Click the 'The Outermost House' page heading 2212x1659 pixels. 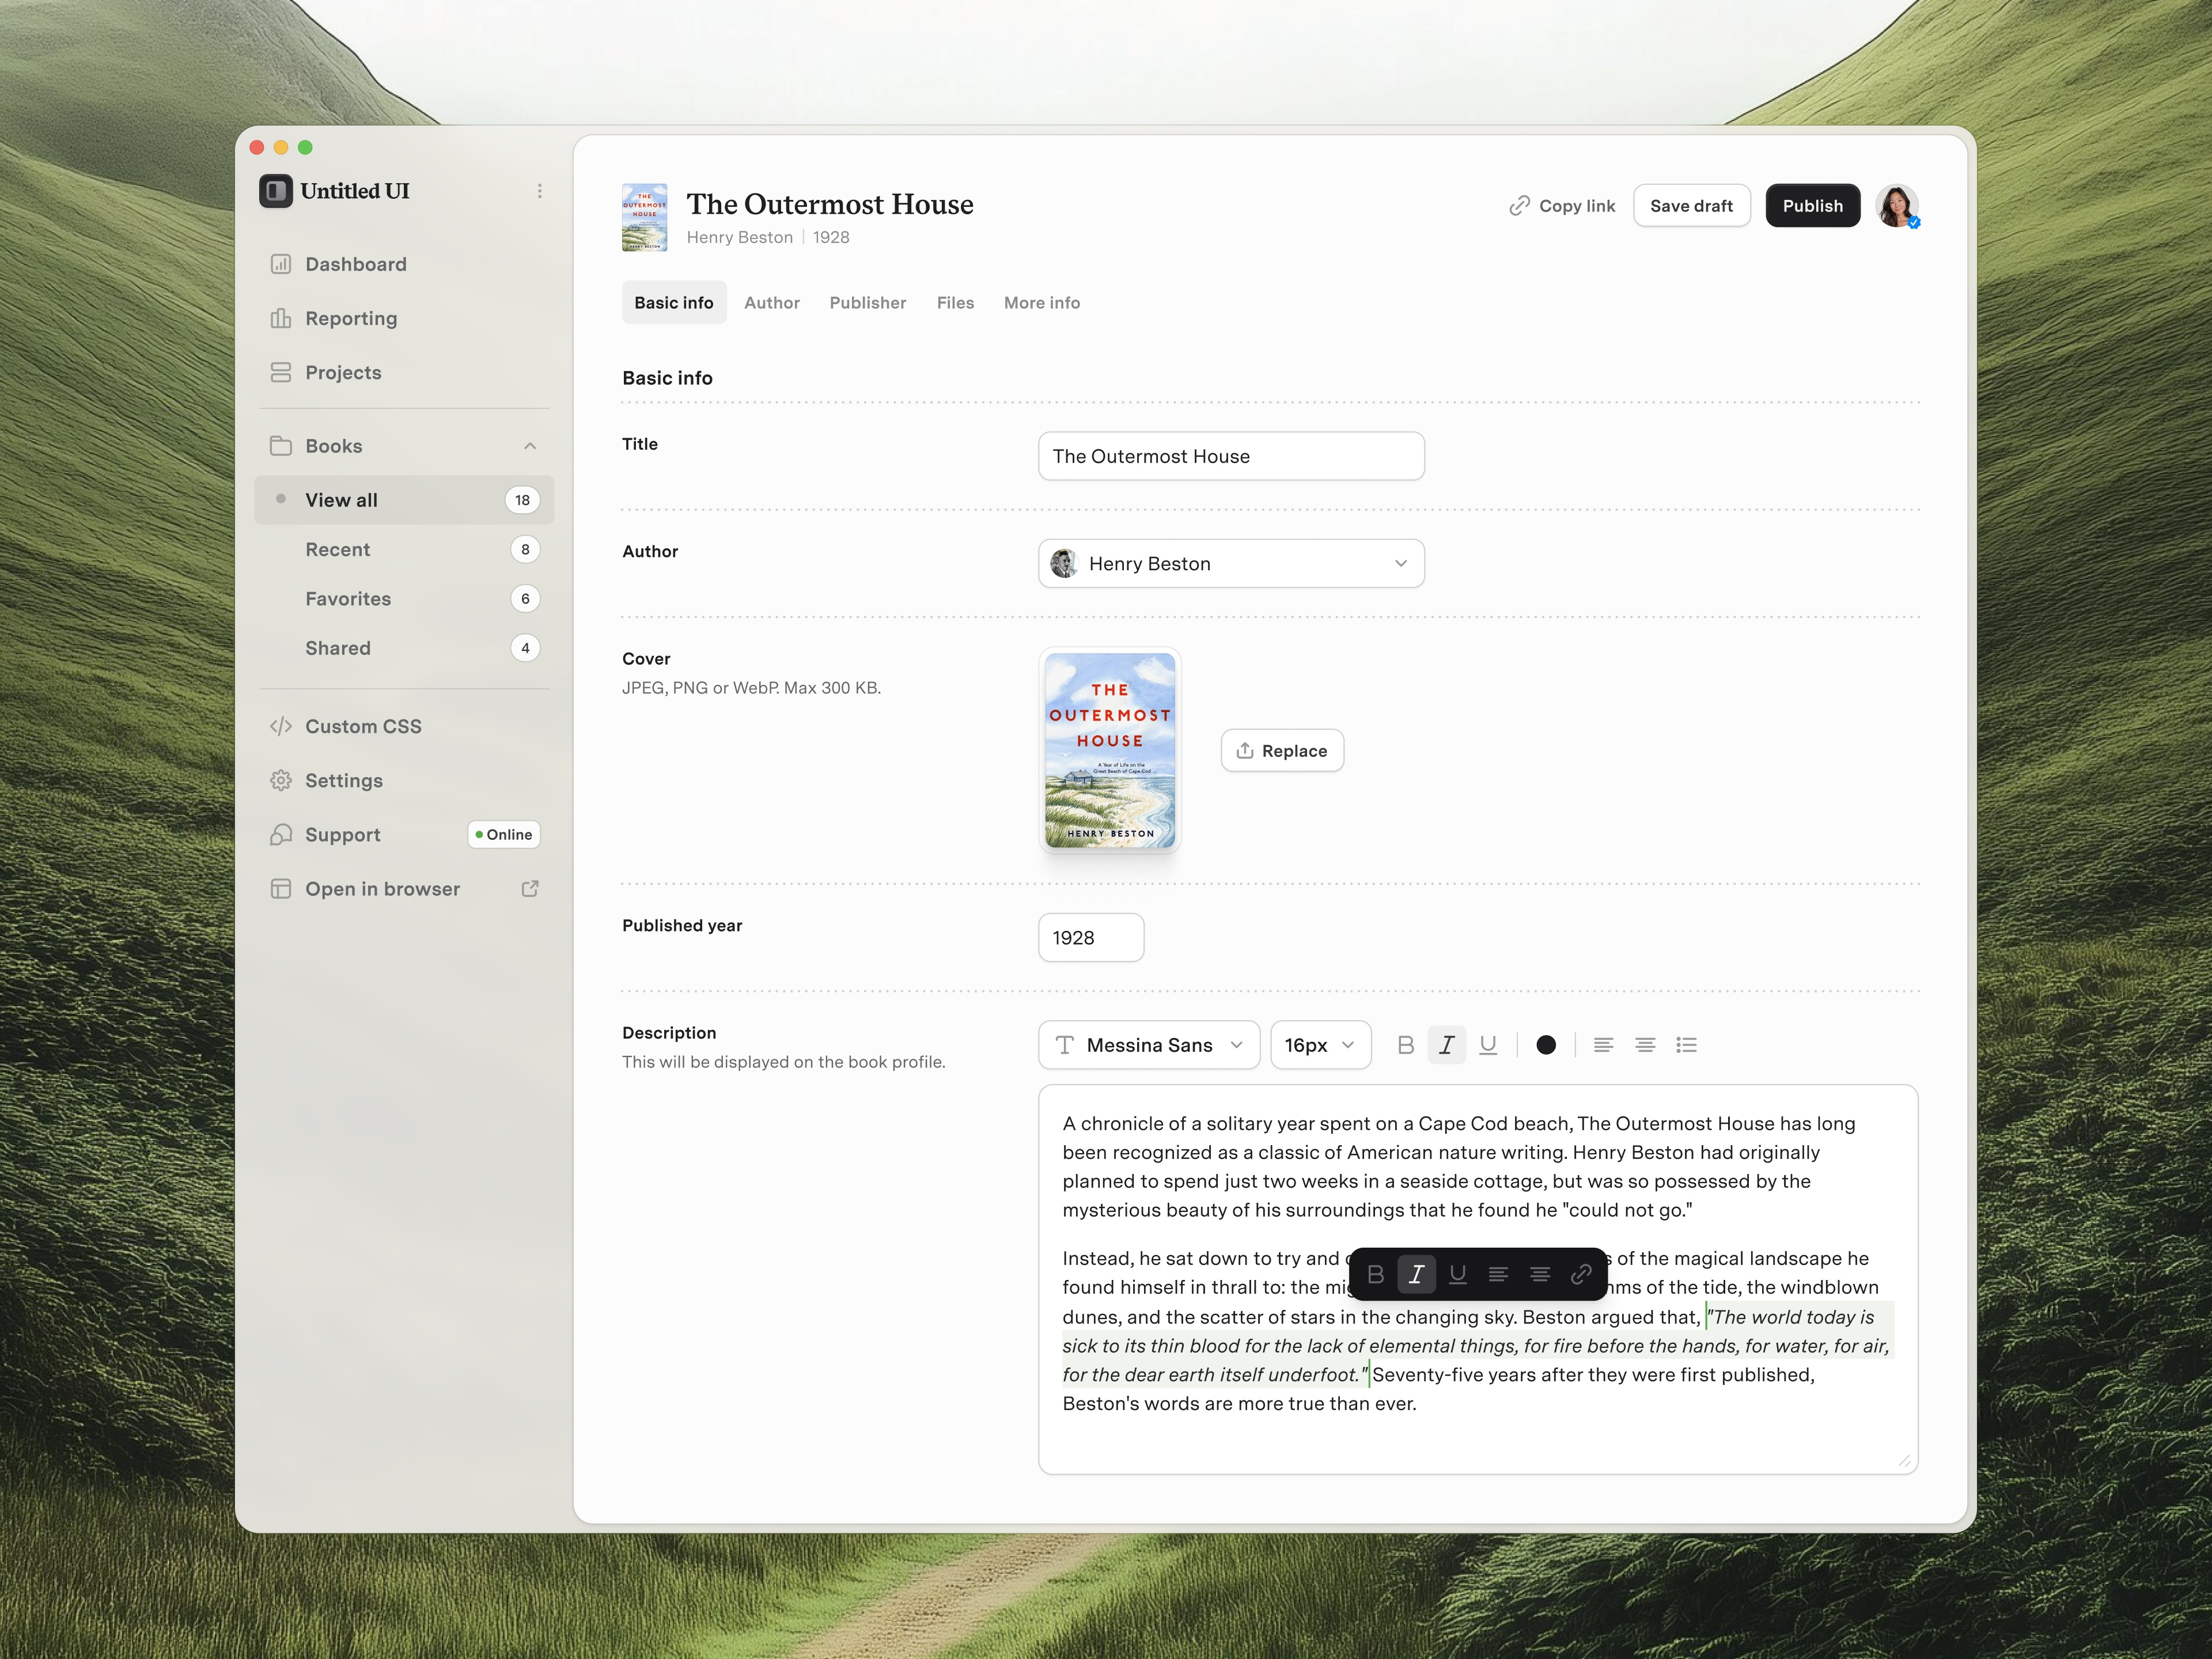(830, 204)
